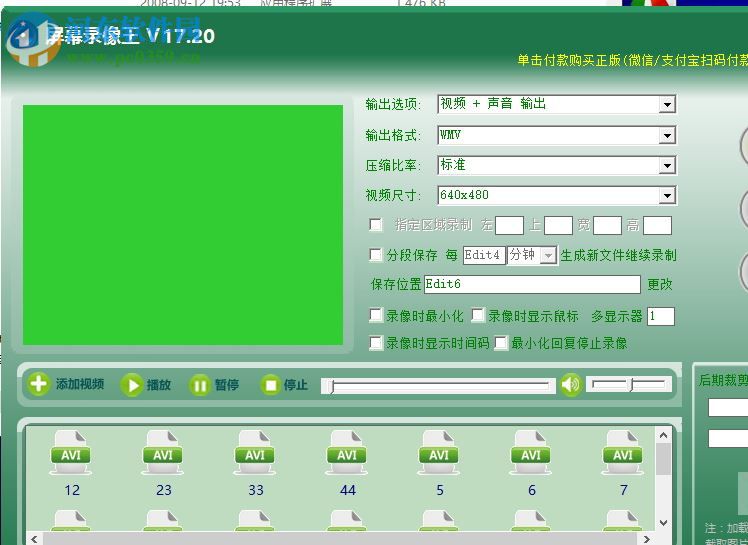748x545 pixels.
Task: Click the file name label 44
Action: pyautogui.click(x=348, y=490)
